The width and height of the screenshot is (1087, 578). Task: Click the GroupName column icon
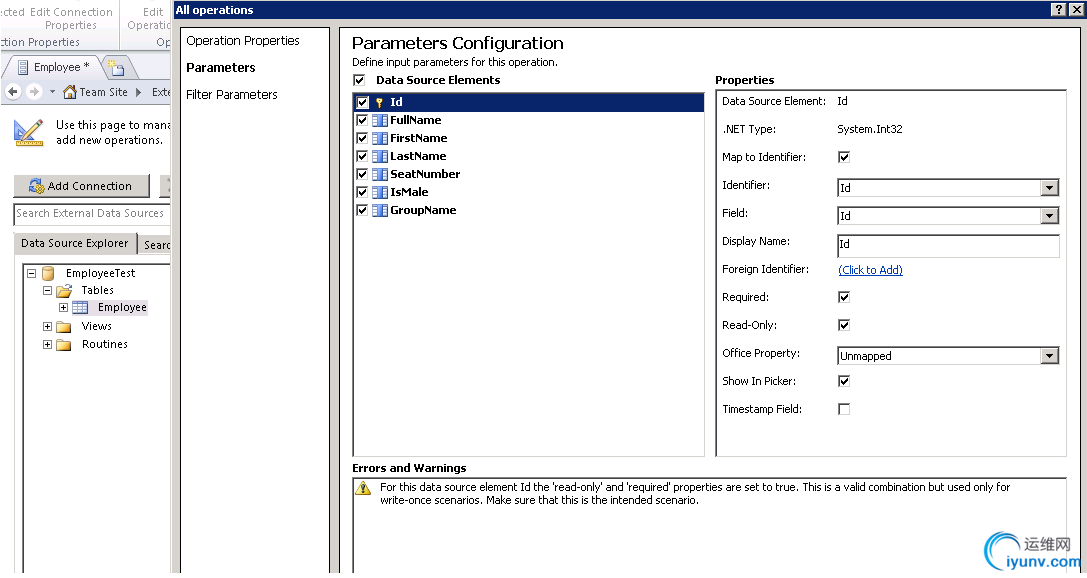[380, 210]
